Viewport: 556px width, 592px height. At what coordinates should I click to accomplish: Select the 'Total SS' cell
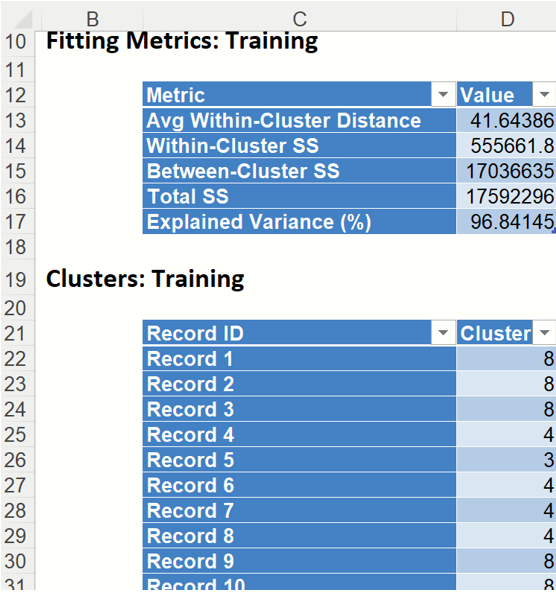point(299,196)
